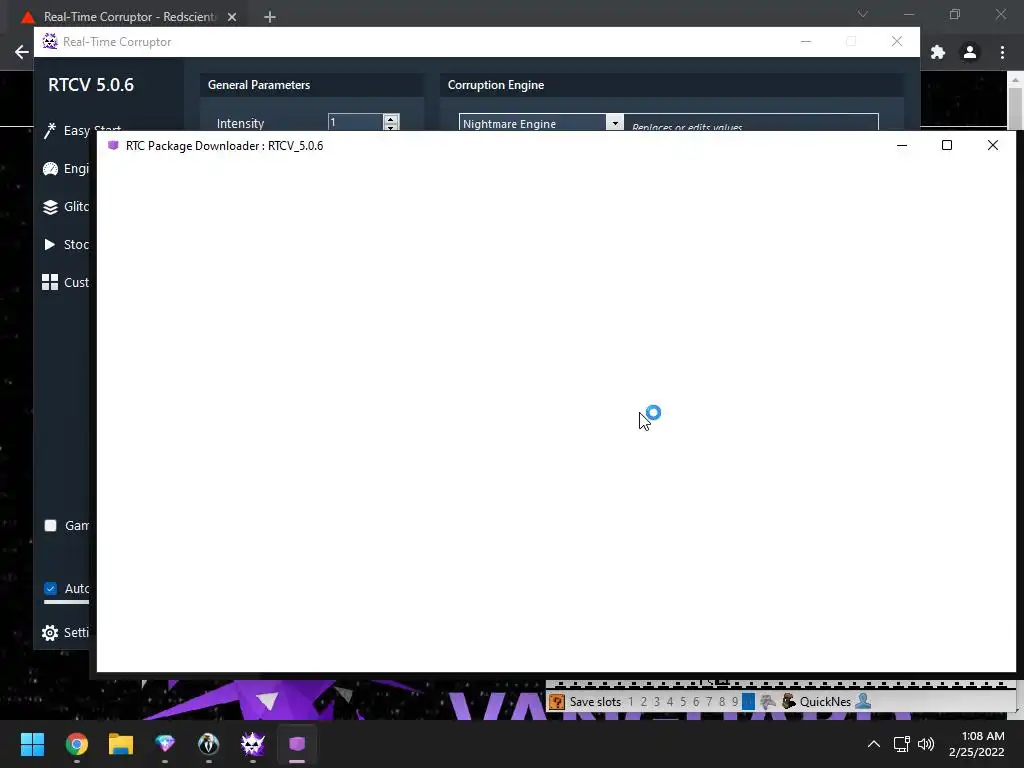Minimize the RTC Package Downloader window
Viewport: 1024px width, 768px height.
pyautogui.click(x=902, y=145)
